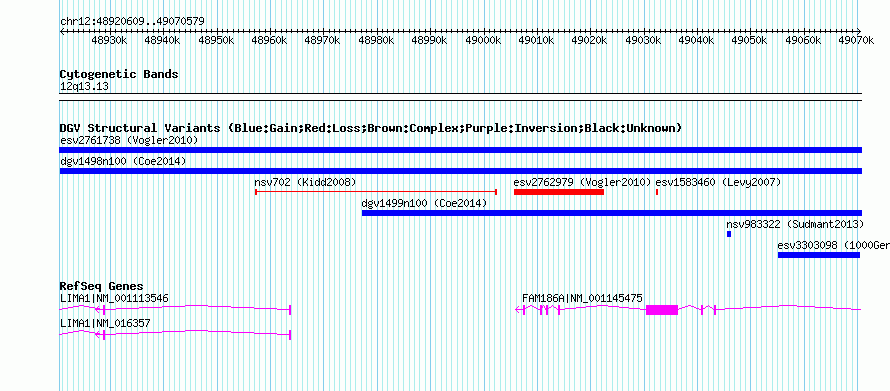Click the large FAM186A exon block

[662, 310]
